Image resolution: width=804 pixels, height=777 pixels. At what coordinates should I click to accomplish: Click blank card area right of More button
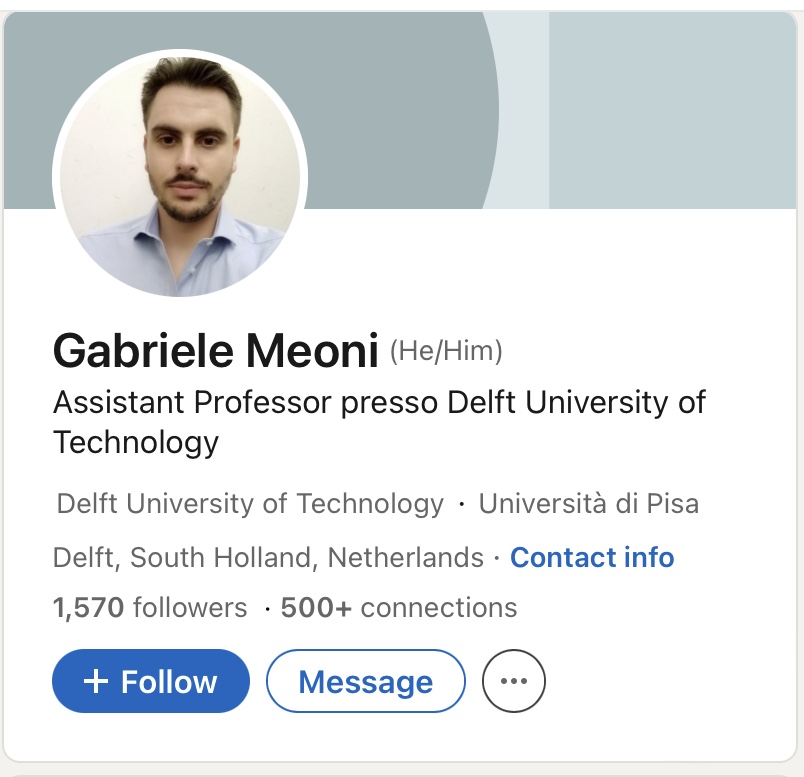[670, 681]
